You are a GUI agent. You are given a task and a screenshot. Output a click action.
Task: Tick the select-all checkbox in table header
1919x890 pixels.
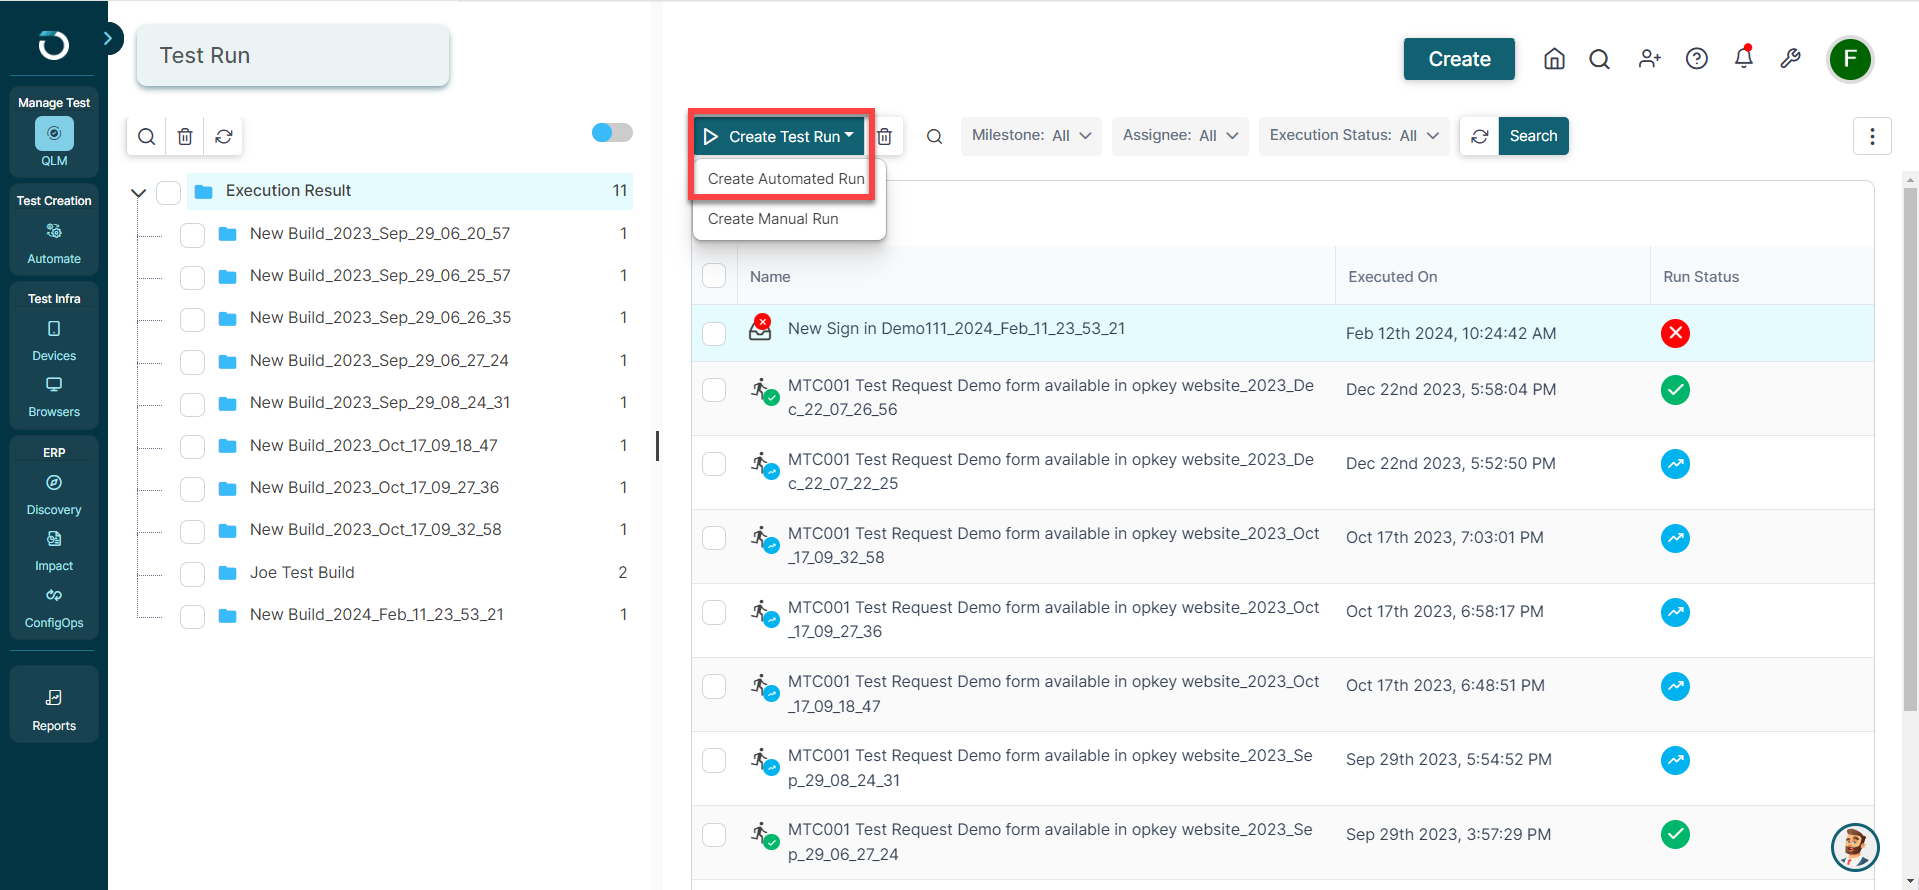714,276
